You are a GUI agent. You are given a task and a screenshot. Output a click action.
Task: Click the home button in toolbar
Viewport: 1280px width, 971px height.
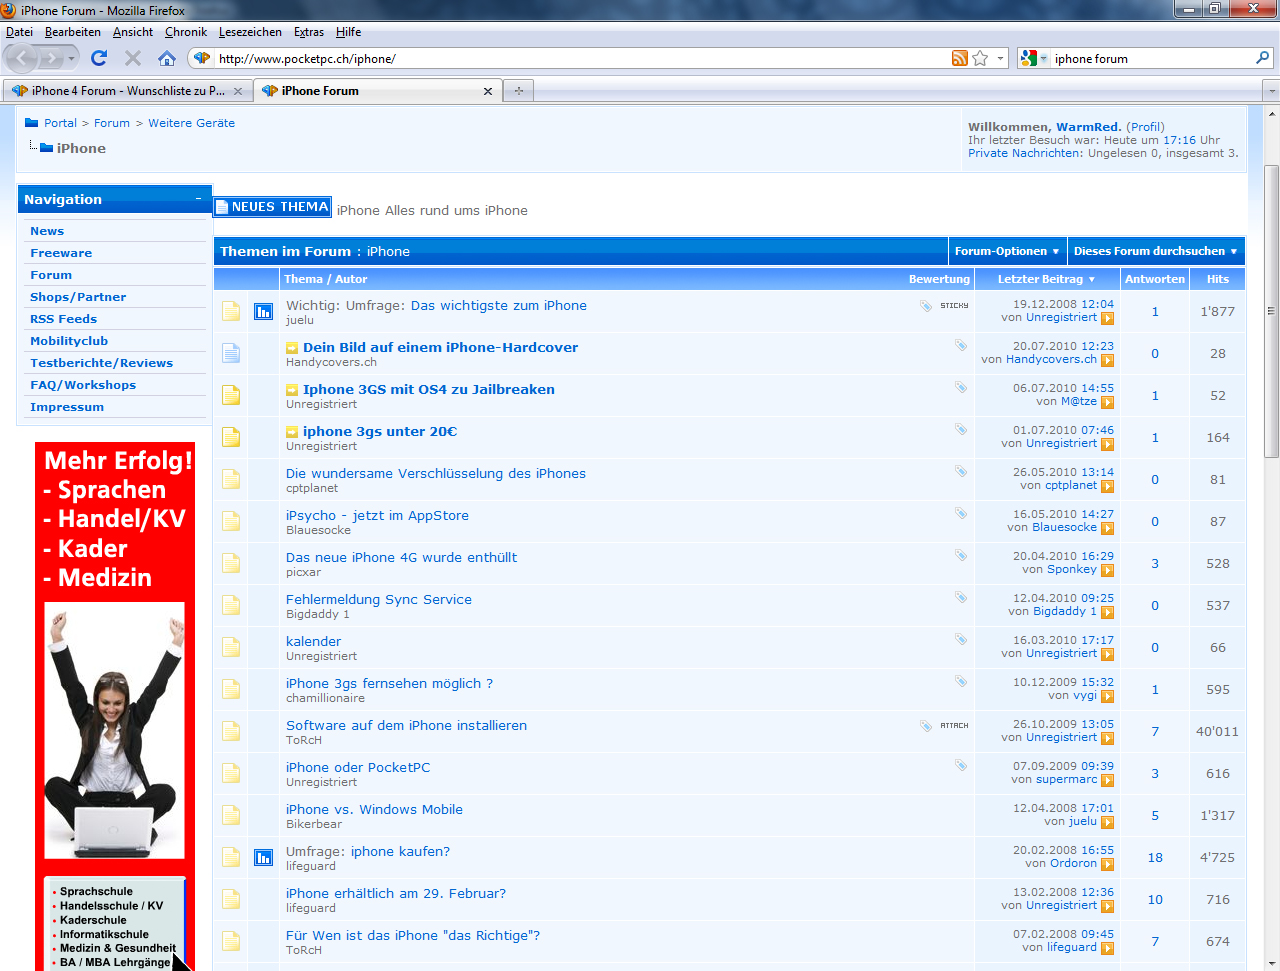[167, 58]
